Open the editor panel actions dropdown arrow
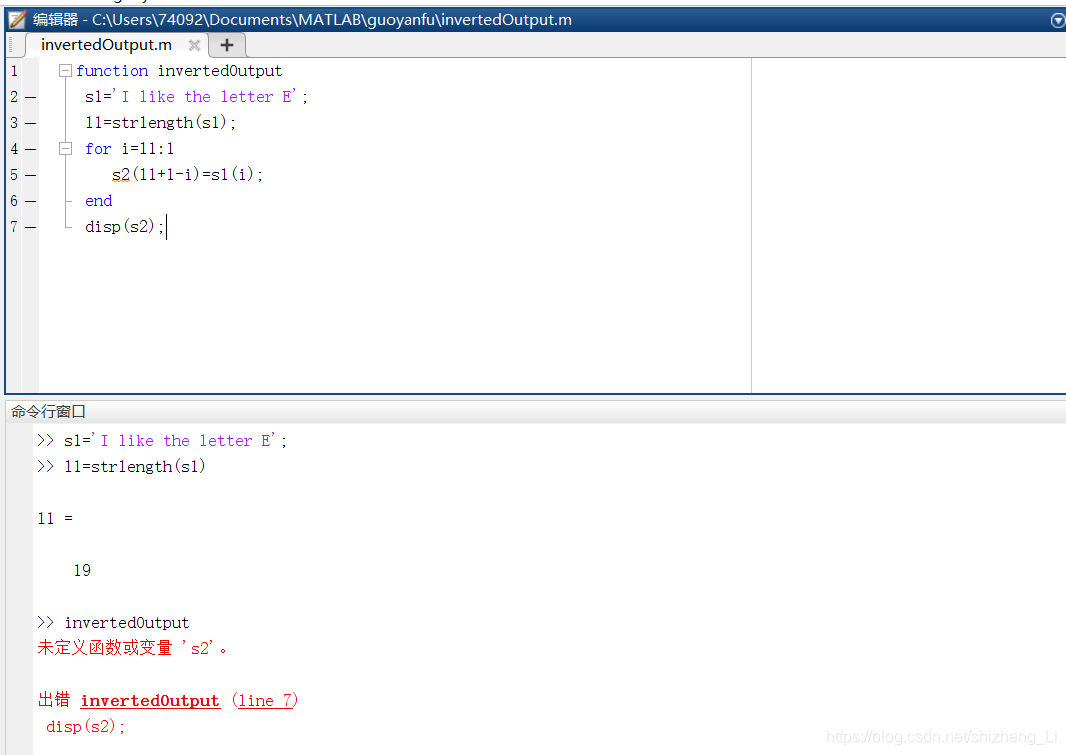1066x755 pixels. [1057, 20]
